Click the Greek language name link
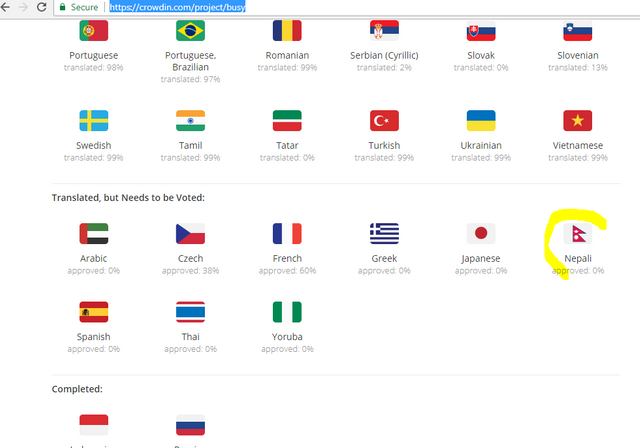The width and height of the screenshot is (640, 448). tap(384, 259)
